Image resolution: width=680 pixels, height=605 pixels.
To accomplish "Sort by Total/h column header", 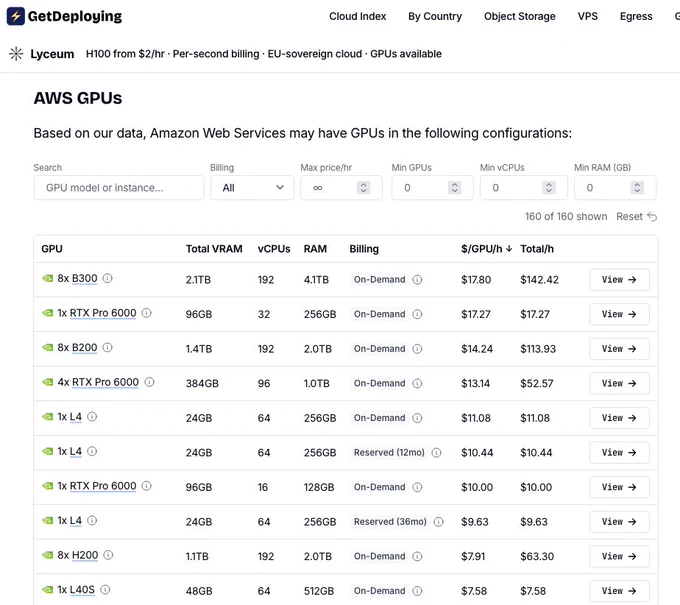I will pos(537,249).
